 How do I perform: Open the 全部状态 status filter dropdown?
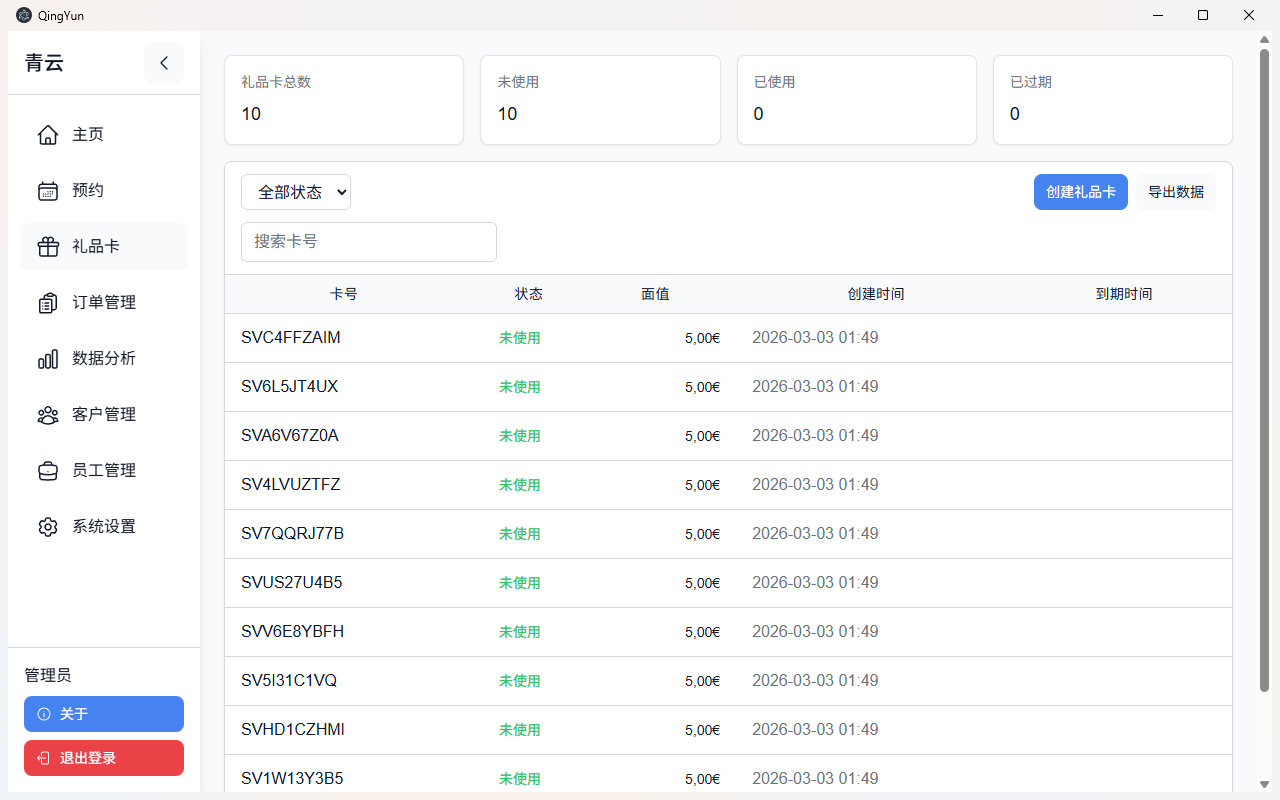(296, 192)
